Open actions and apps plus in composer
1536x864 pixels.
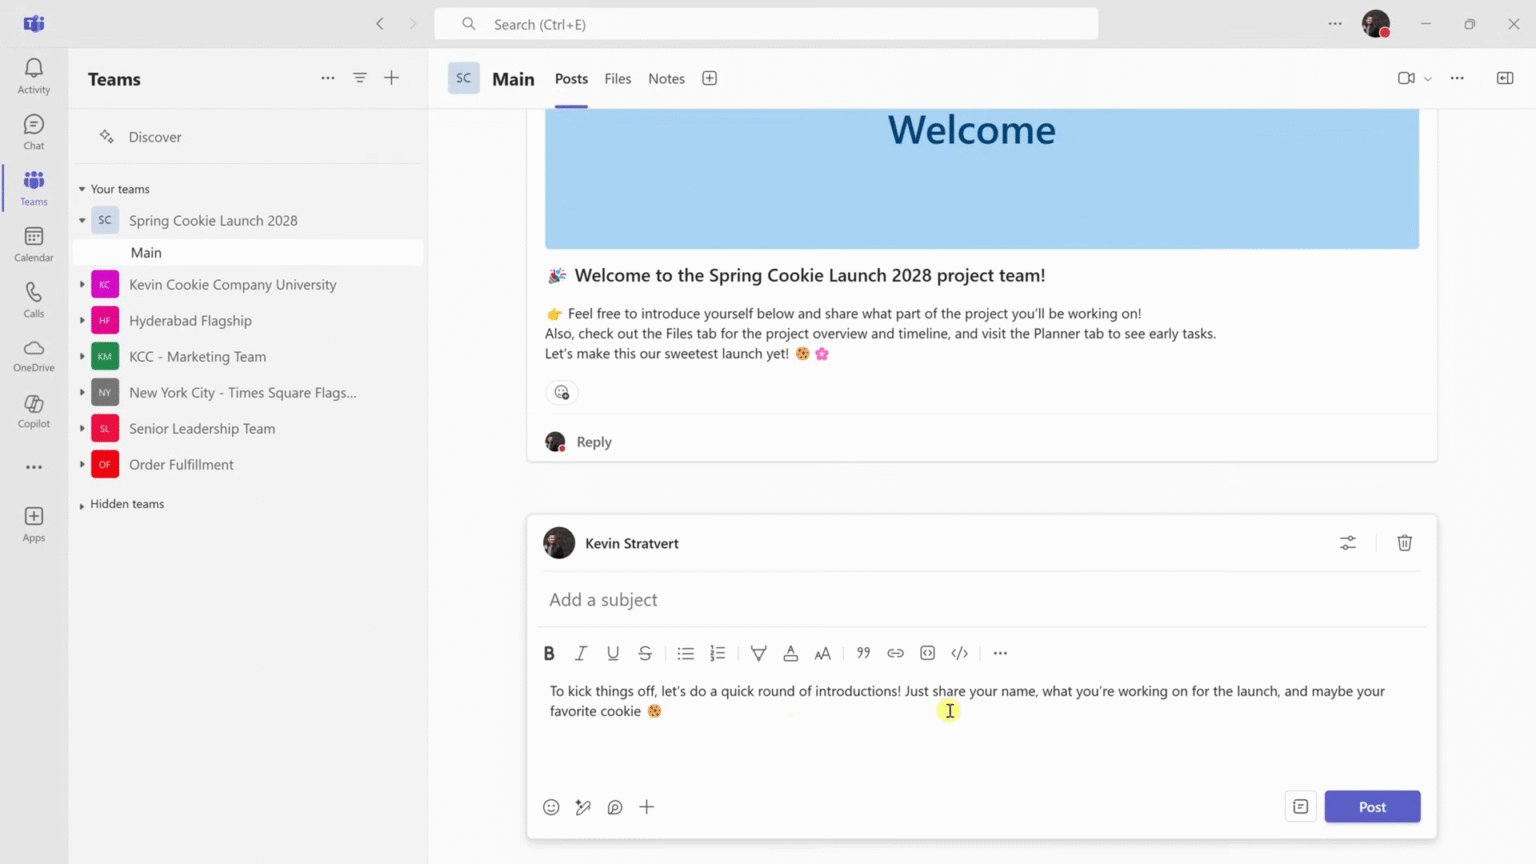647,807
